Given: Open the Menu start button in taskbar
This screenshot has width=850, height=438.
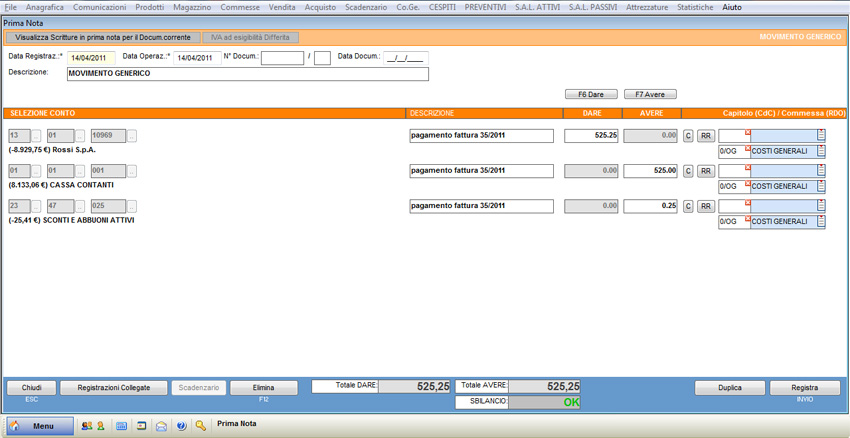Looking at the screenshot, I should pos(40,426).
